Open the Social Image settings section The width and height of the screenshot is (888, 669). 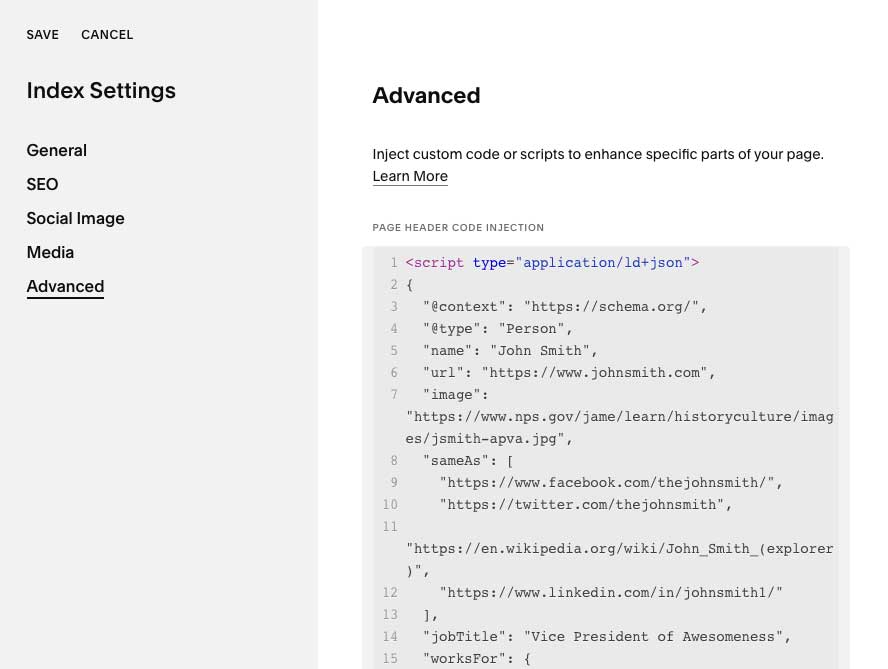click(x=75, y=219)
